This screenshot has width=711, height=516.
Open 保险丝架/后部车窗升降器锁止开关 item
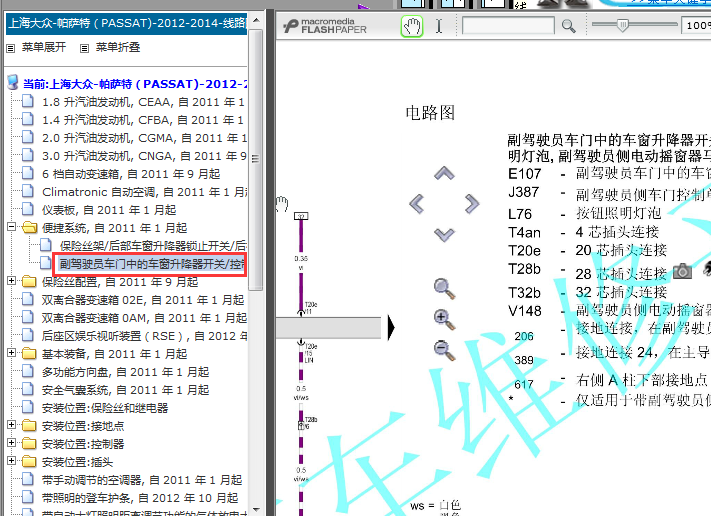[x=153, y=246]
